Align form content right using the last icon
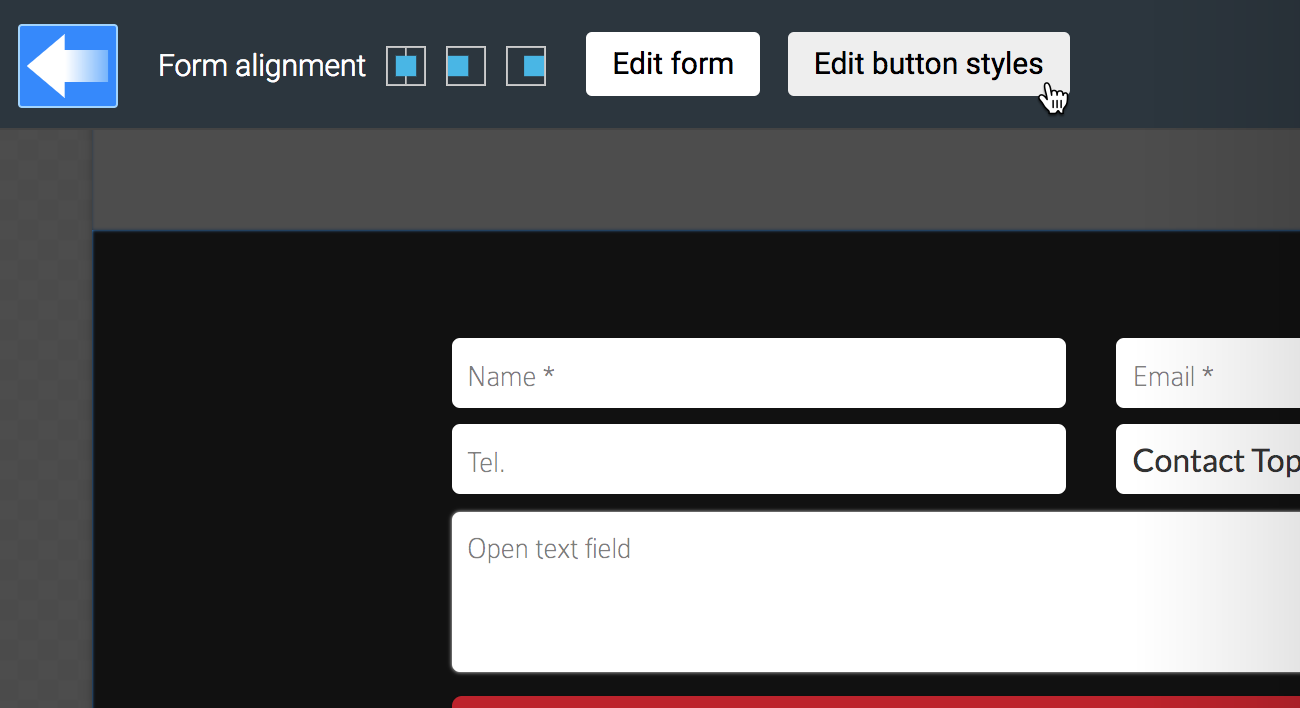This screenshot has height=708, width=1300. (x=525, y=65)
